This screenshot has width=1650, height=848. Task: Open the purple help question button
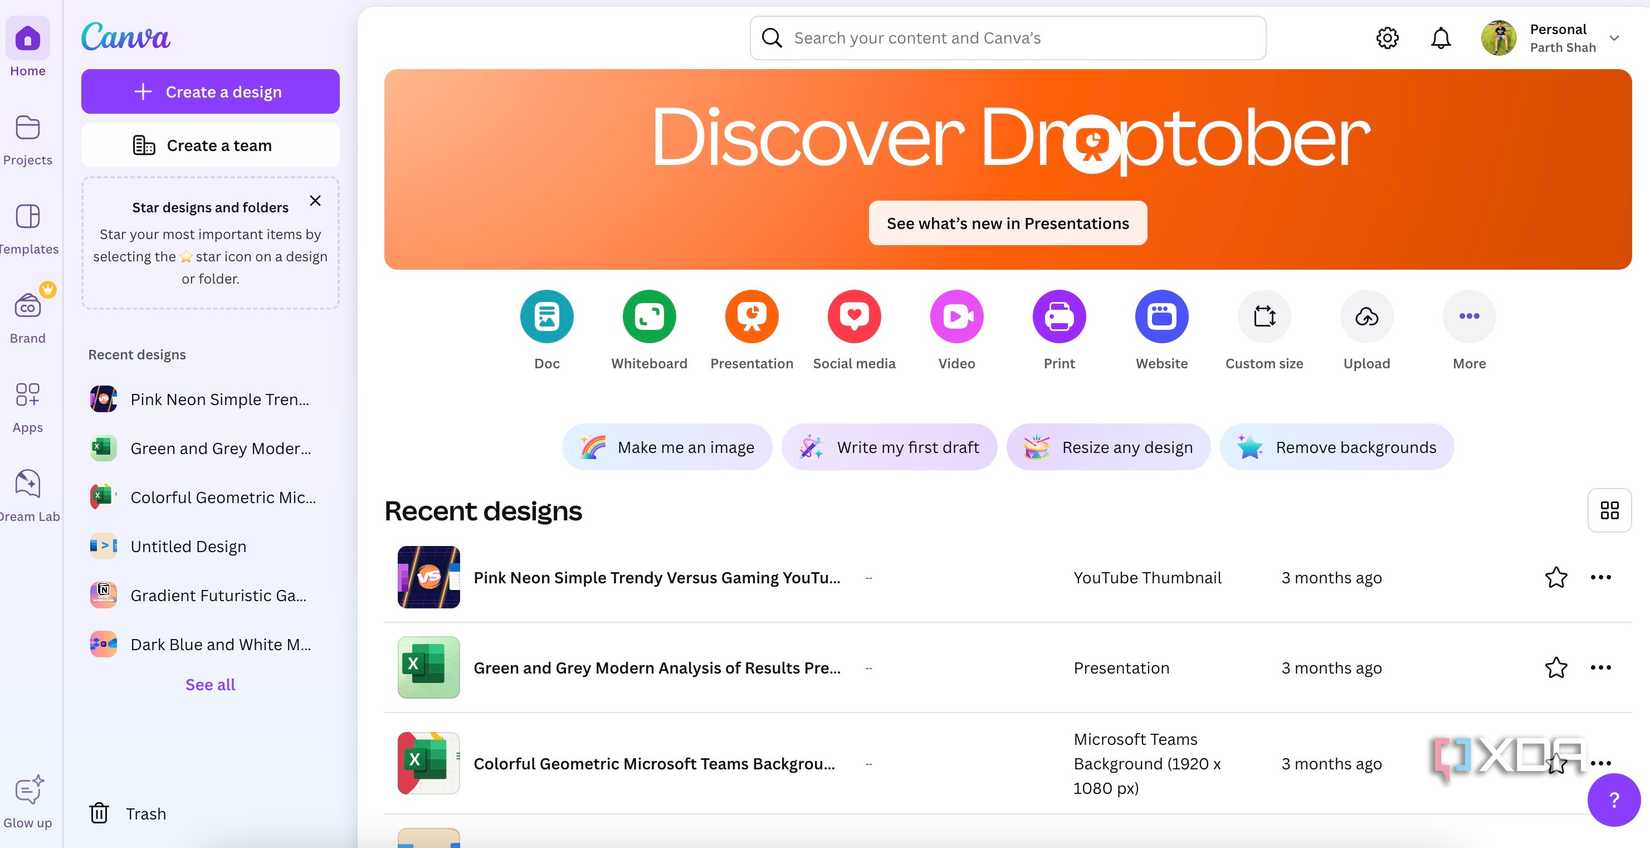(1614, 800)
